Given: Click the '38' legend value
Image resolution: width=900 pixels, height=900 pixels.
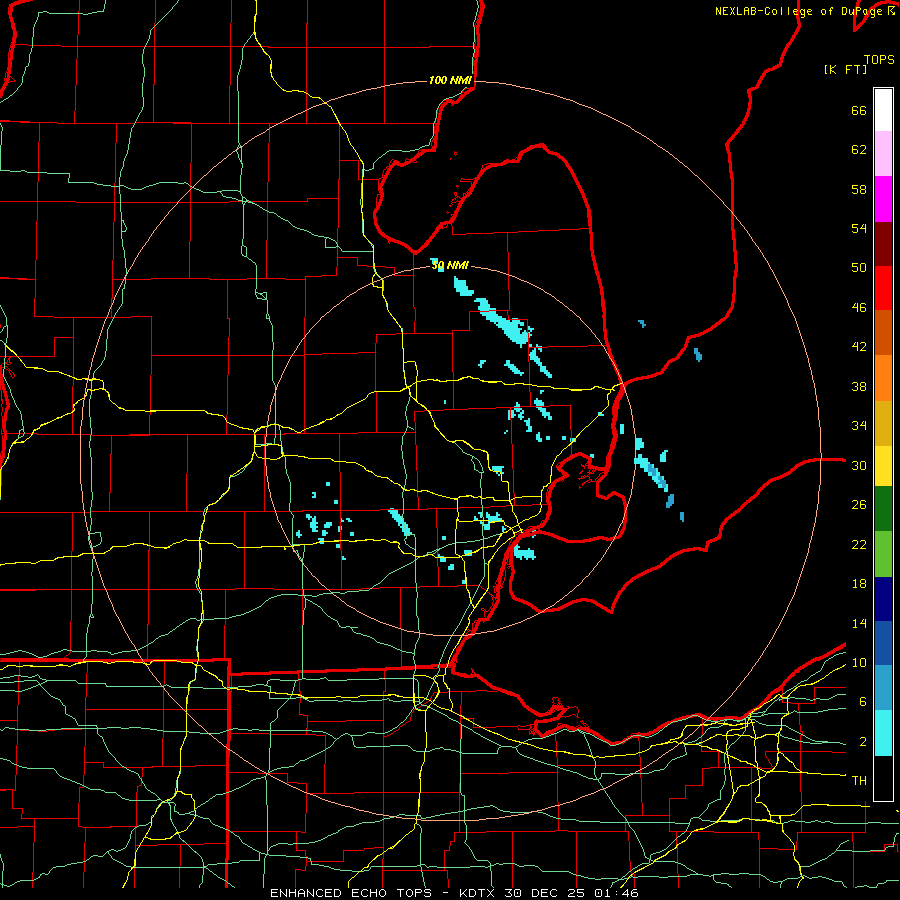Looking at the screenshot, I should coord(859,386).
